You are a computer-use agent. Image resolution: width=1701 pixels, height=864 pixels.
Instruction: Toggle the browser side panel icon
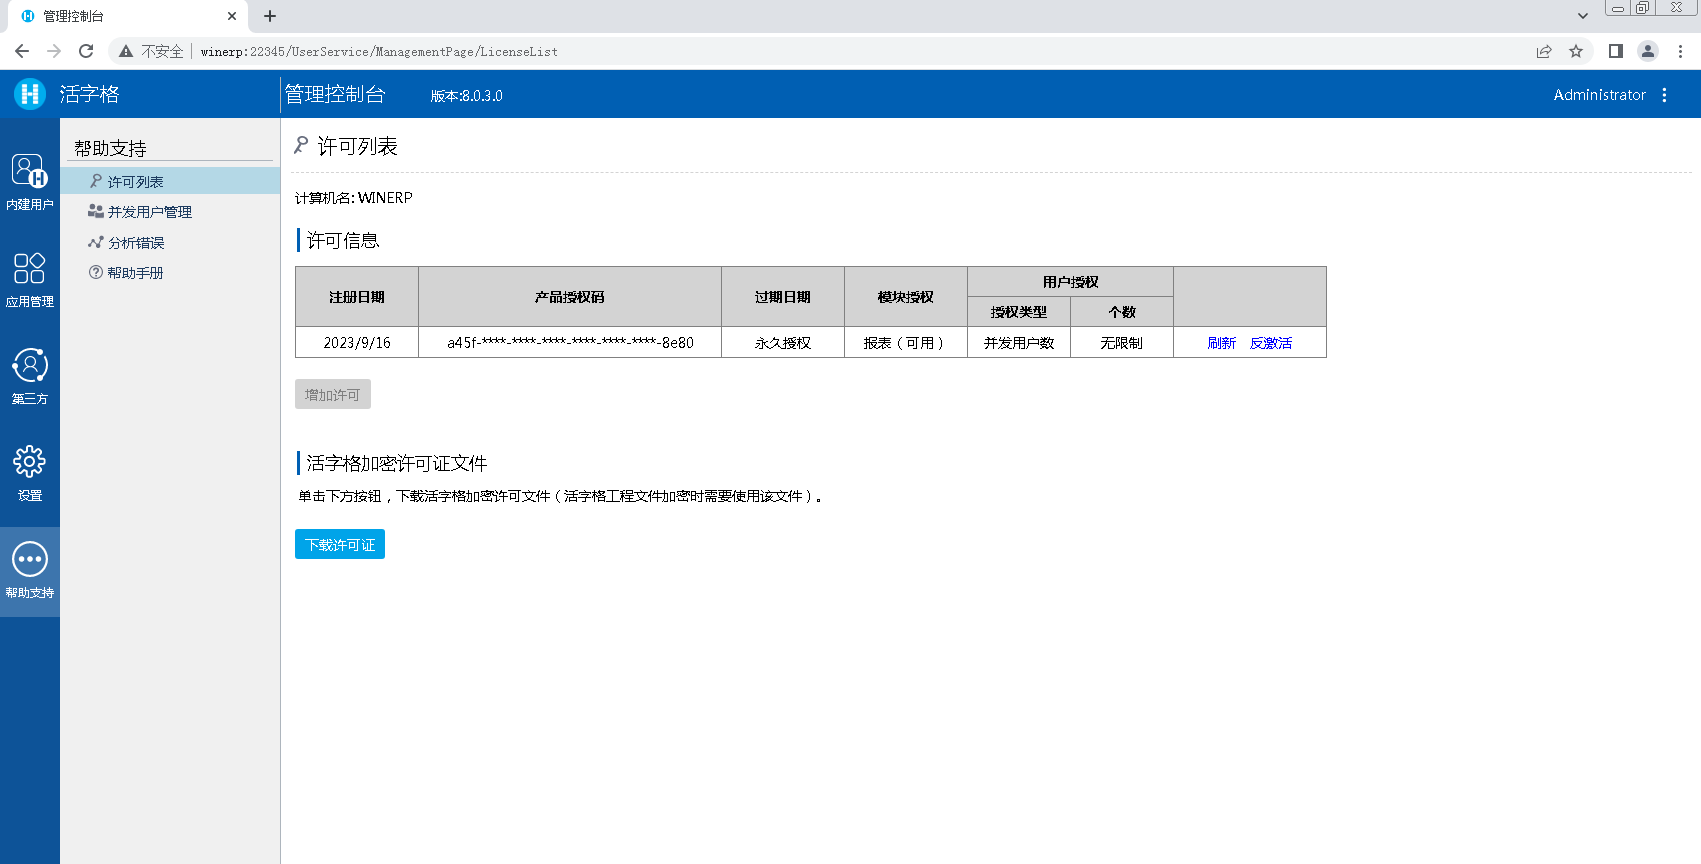pyautogui.click(x=1615, y=51)
